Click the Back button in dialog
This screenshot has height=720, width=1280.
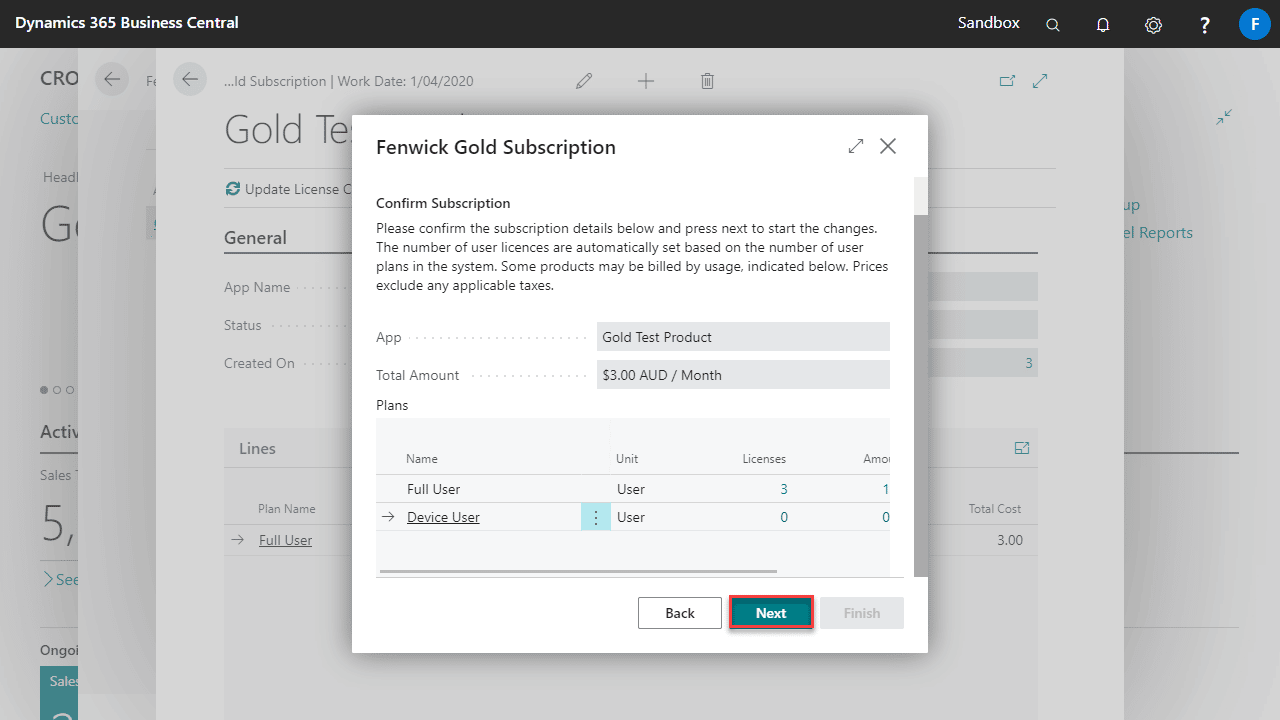click(x=680, y=613)
